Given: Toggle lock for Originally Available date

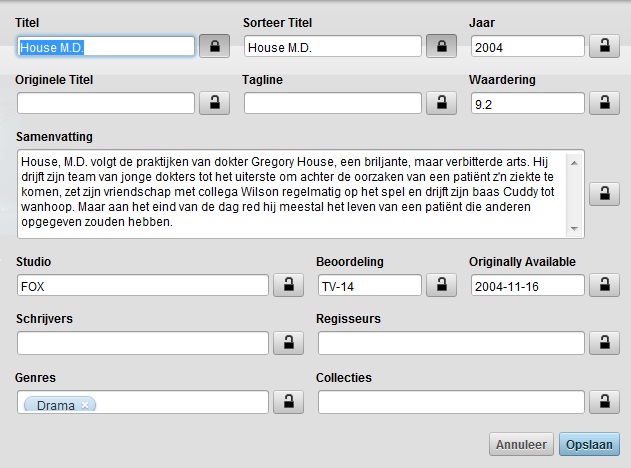Looking at the screenshot, I should (x=604, y=285).
